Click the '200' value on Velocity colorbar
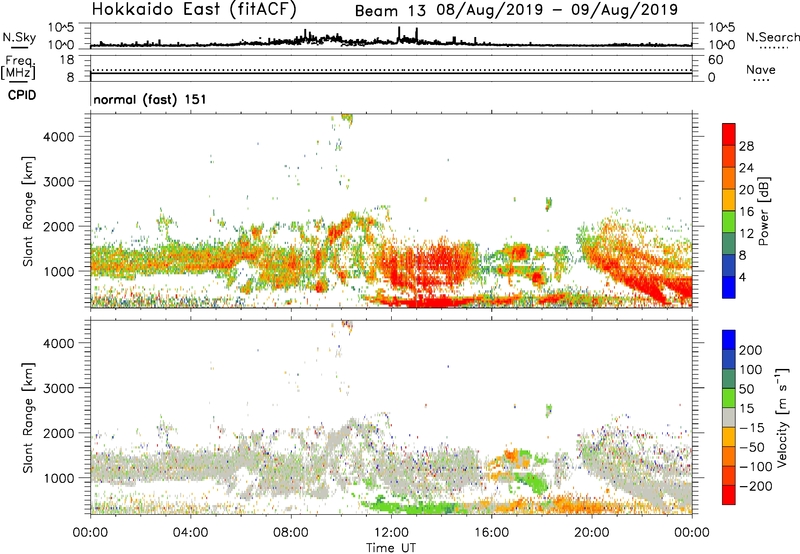The height and width of the screenshot is (554, 800). click(x=751, y=350)
